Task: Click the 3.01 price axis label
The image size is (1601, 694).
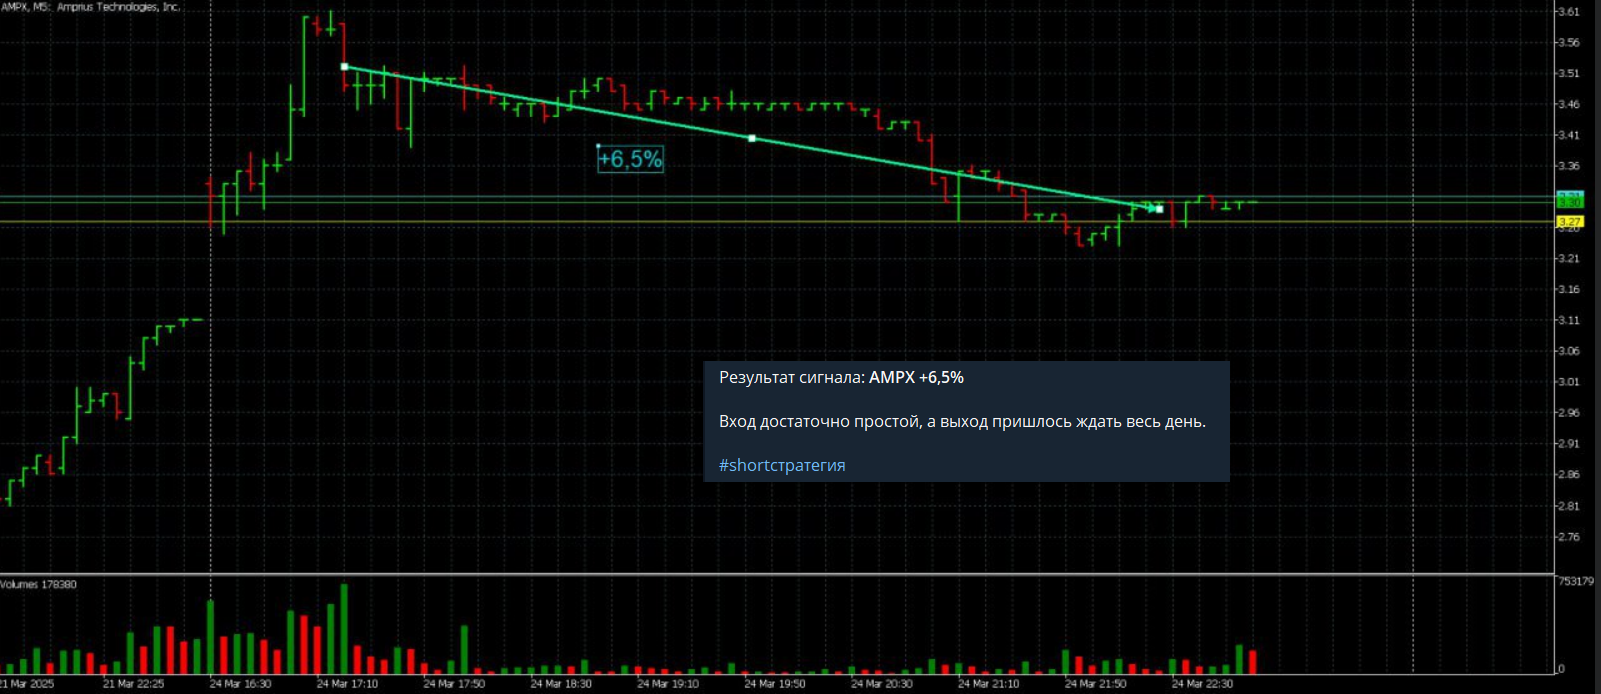Action: tap(1568, 382)
